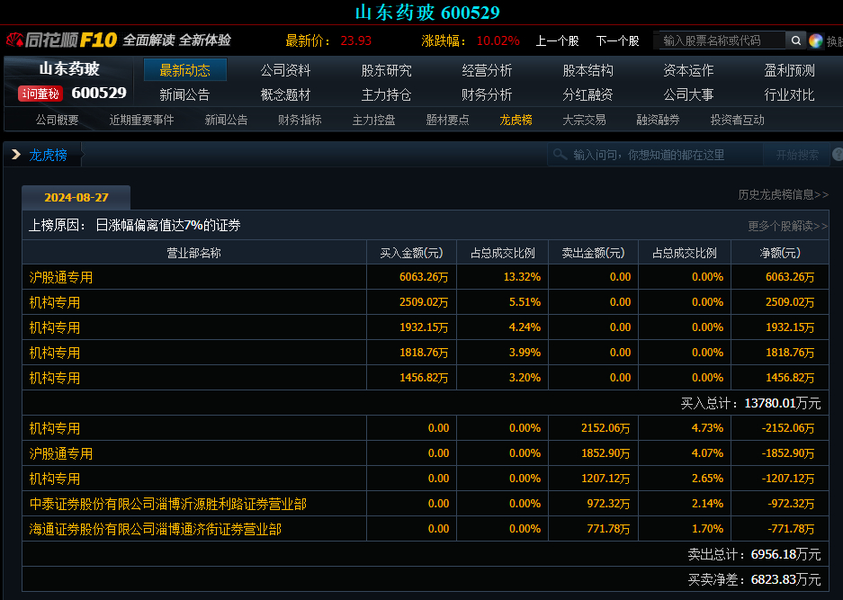Select 龙虎榜 in the sub-navigation
Image resolution: width=843 pixels, height=600 pixels.
tap(516, 120)
